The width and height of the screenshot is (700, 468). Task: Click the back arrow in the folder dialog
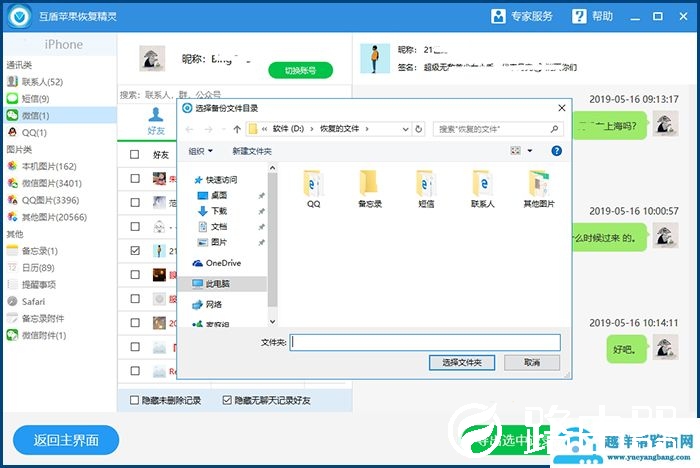[x=190, y=130]
